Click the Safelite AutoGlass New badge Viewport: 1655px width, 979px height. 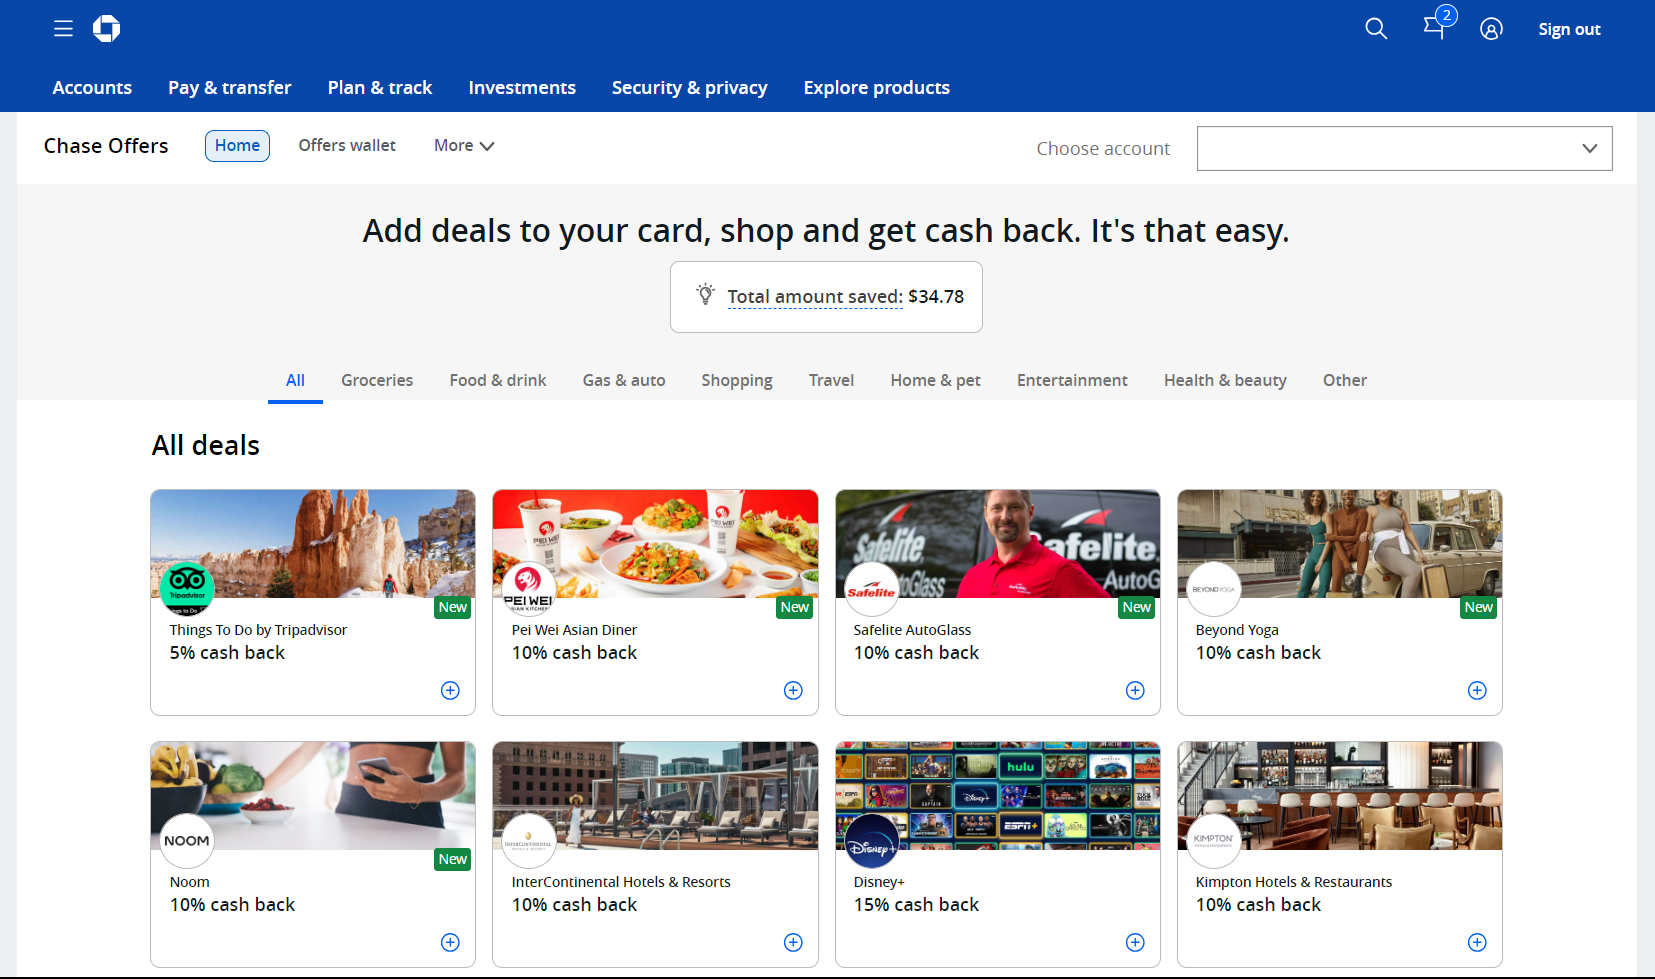pos(1137,607)
